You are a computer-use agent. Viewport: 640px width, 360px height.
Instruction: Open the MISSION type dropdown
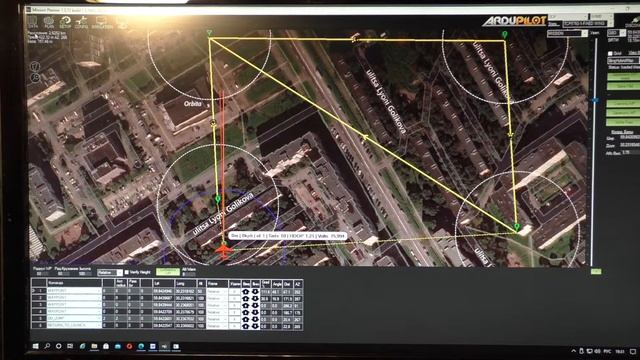click(567, 33)
